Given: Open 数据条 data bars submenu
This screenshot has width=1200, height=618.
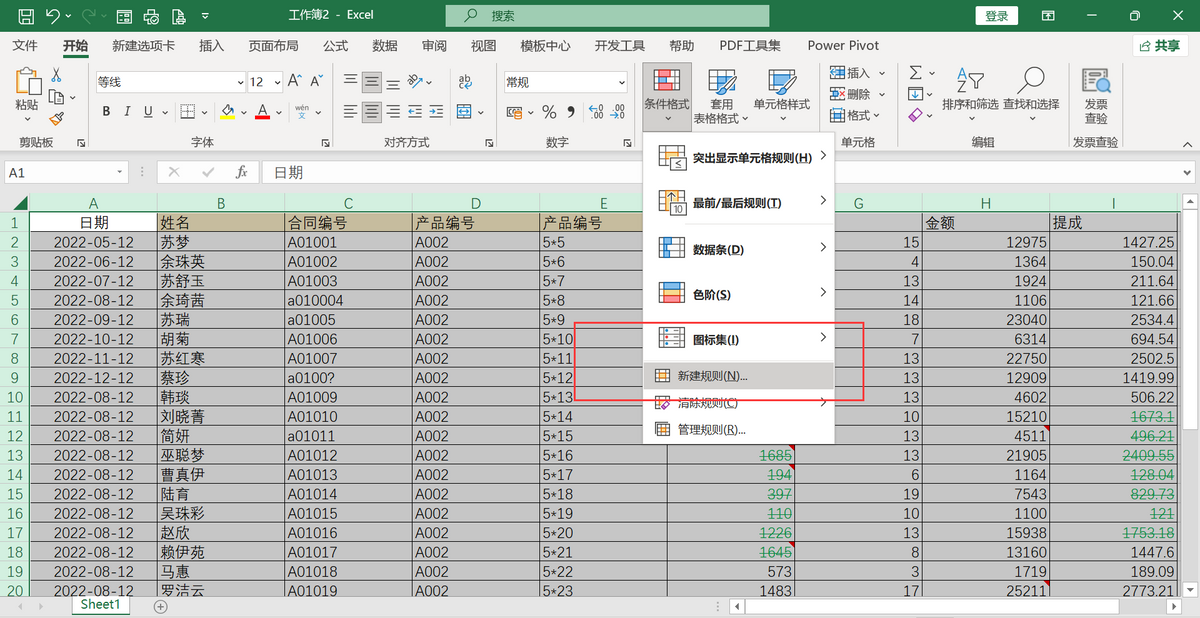Looking at the screenshot, I should 739,249.
